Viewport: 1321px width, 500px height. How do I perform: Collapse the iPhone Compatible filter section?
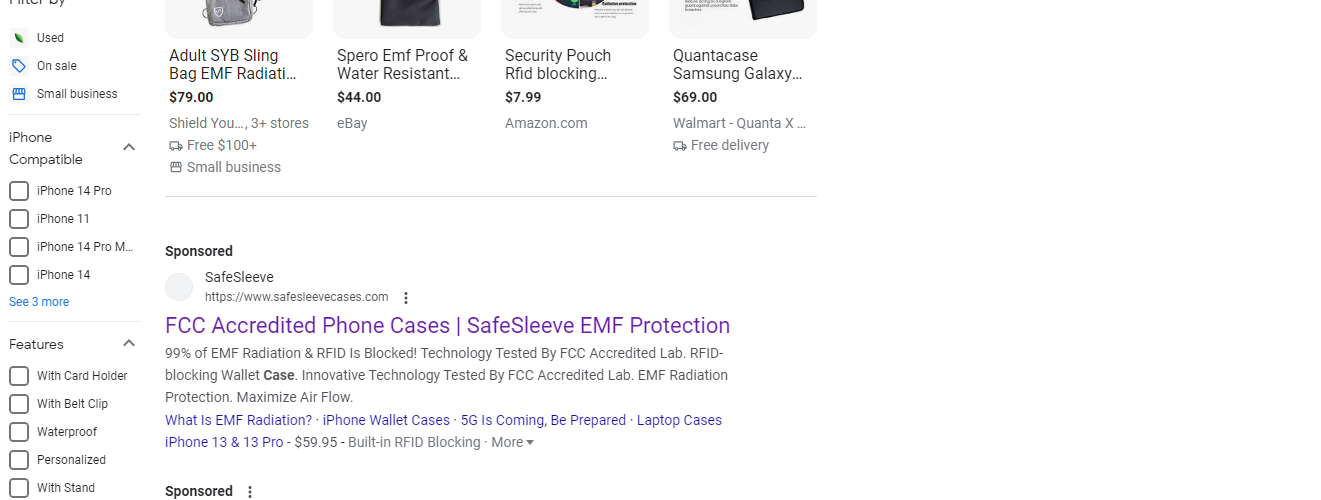point(129,148)
